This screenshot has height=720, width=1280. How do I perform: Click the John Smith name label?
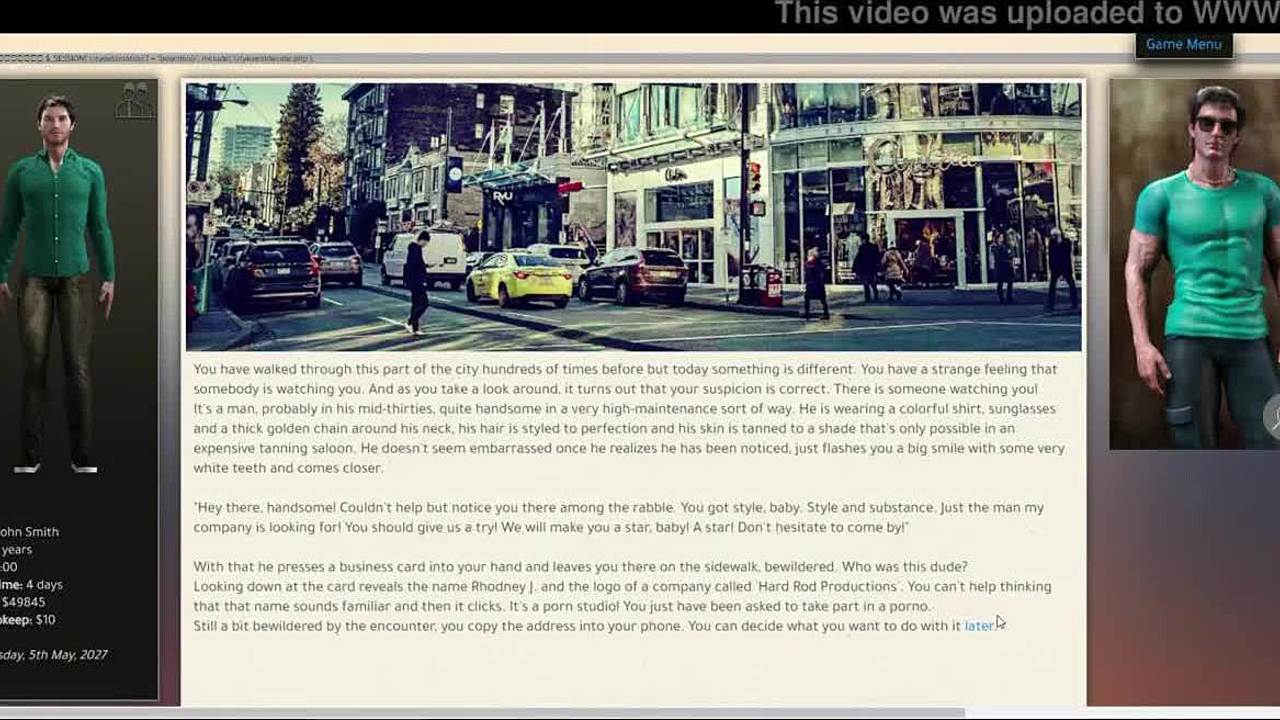click(30, 532)
